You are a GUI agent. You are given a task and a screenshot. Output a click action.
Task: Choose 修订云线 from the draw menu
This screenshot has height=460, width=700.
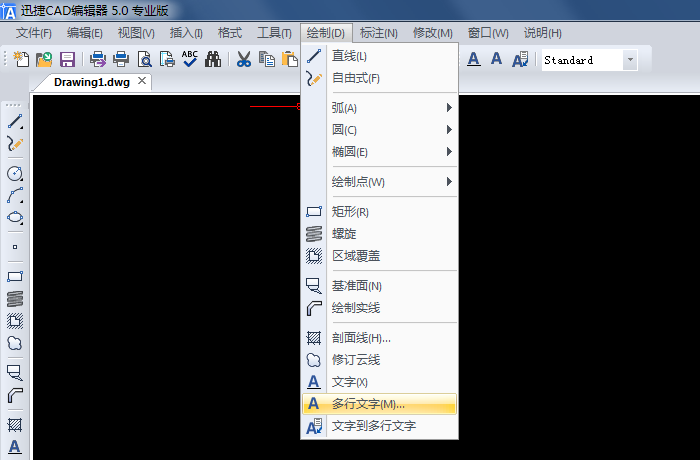tap(380, 360)
